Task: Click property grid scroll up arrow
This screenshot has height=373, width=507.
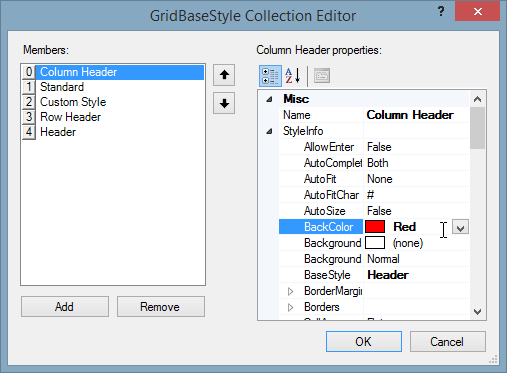Action: 478,99
